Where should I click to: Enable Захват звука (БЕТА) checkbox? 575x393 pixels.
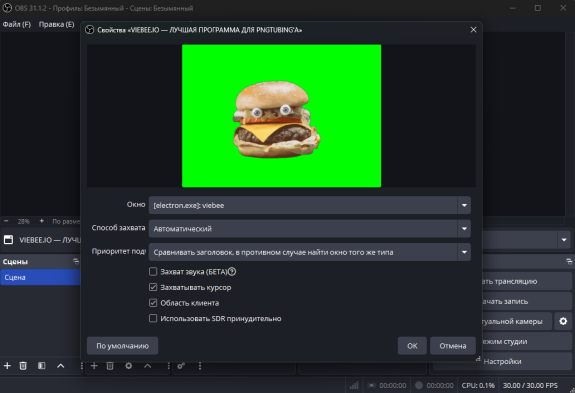[153, 272]
